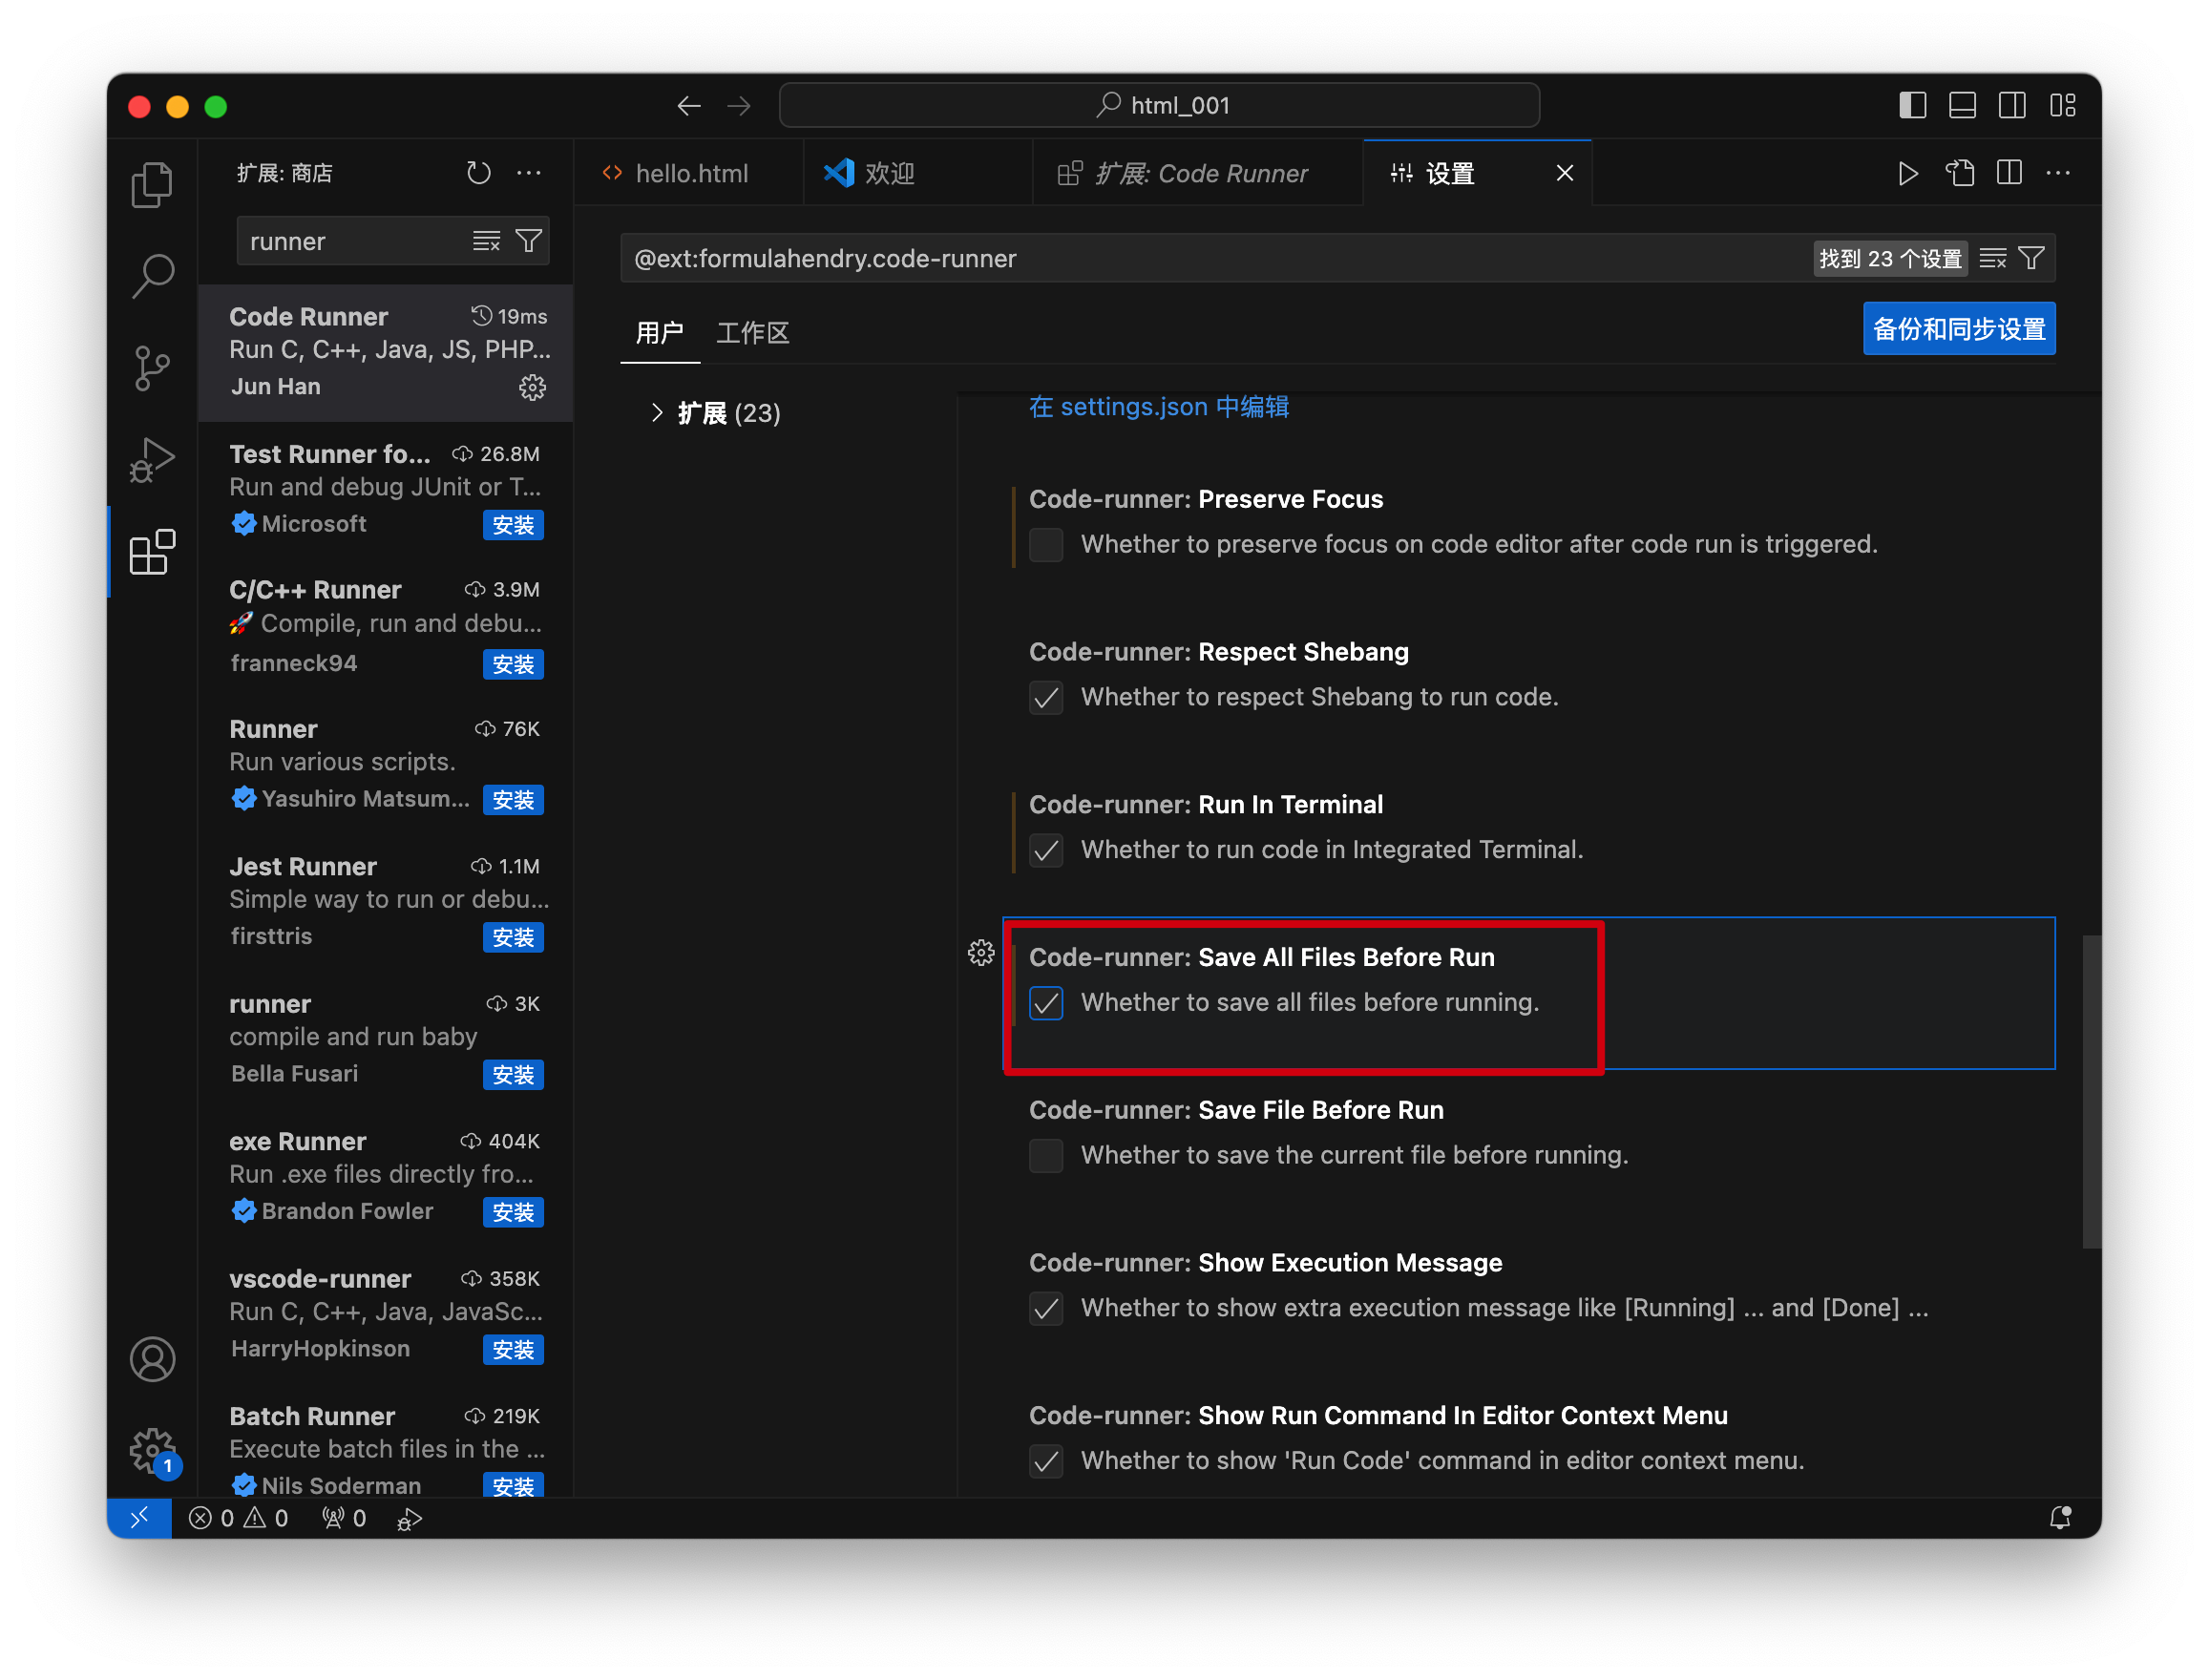Click the html_001 command center search

point(1158,106)
